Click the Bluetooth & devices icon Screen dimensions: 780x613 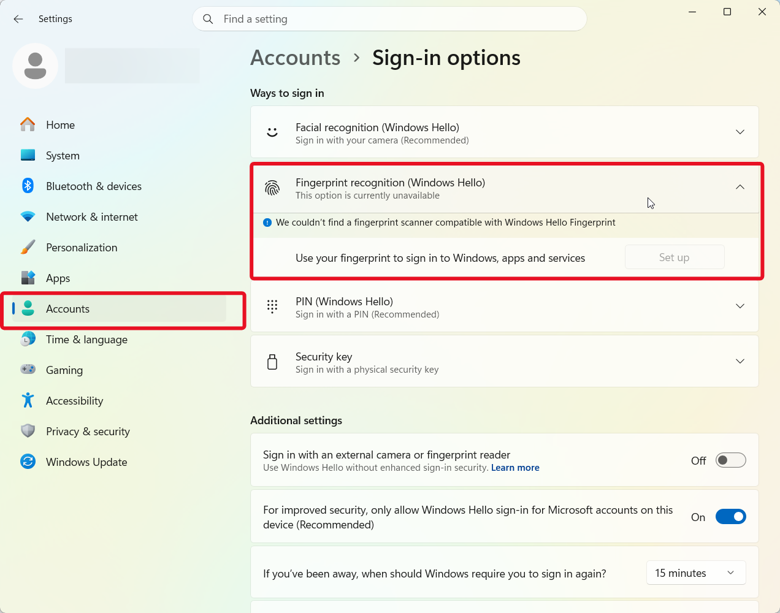click(x=28, y=186)
